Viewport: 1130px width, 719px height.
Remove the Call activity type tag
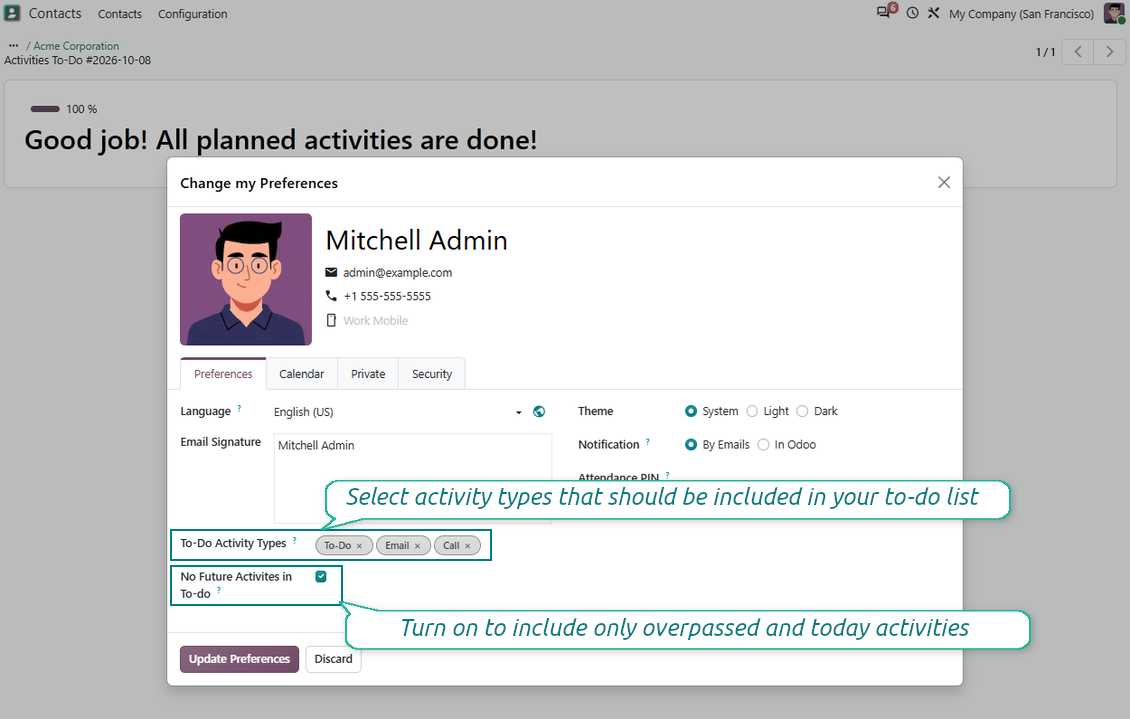tap(467, 546)
